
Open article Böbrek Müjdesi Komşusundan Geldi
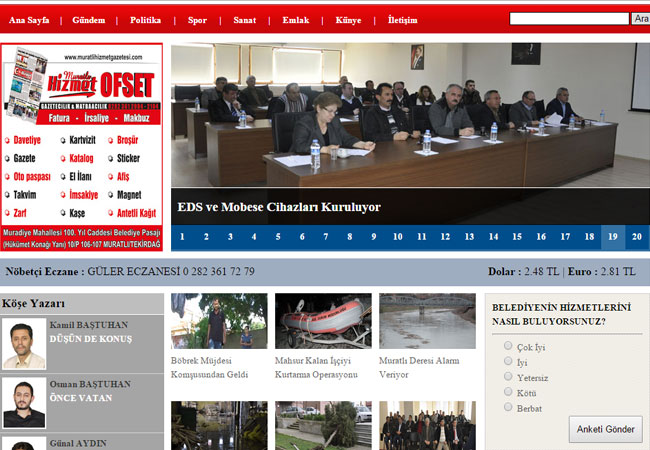pyautogui.click(x=209, y=368)
